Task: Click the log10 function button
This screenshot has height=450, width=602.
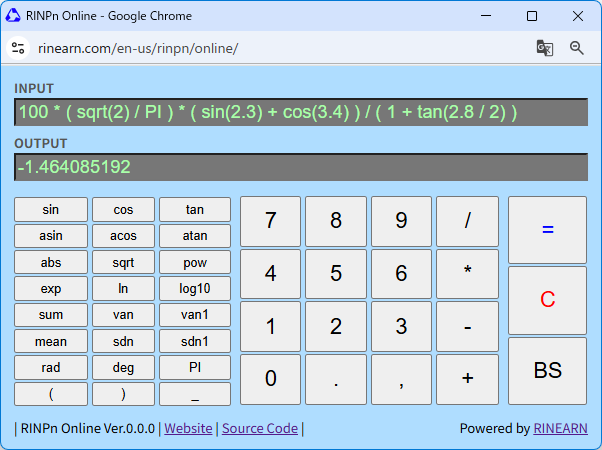Action: pyautogui.click(x=195, y=289)
